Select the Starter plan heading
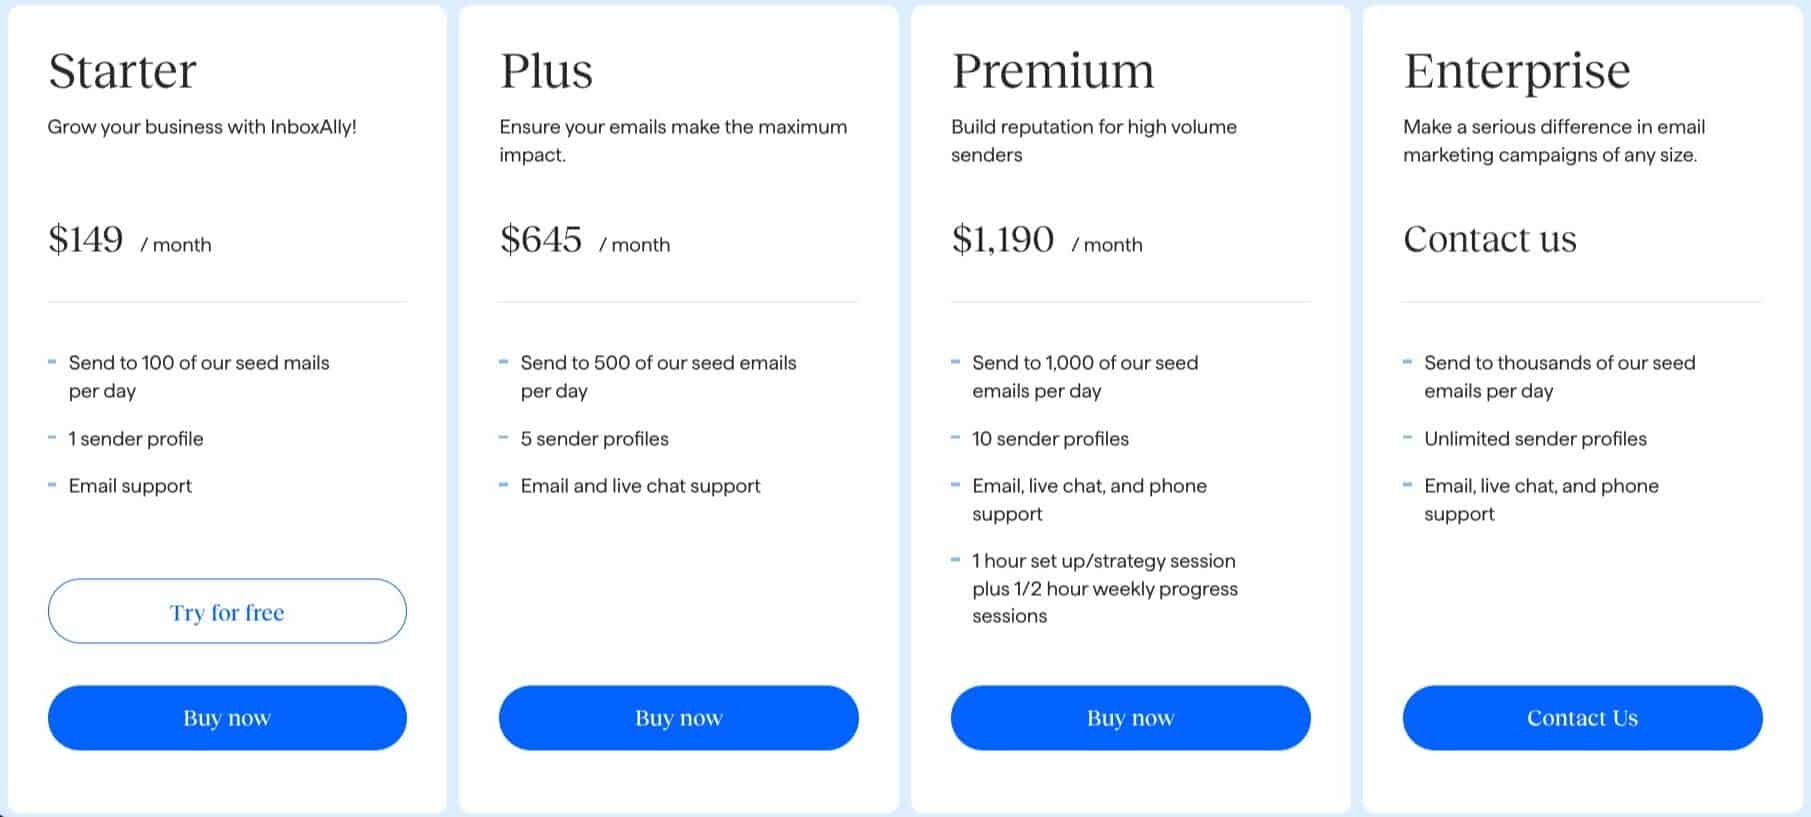 coord(123,70)
